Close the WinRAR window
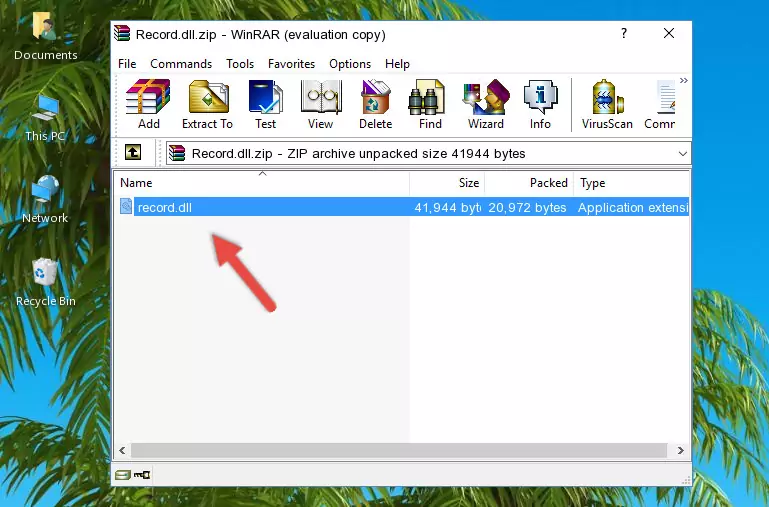Screen dimensions: 769x507 [668, 33]
